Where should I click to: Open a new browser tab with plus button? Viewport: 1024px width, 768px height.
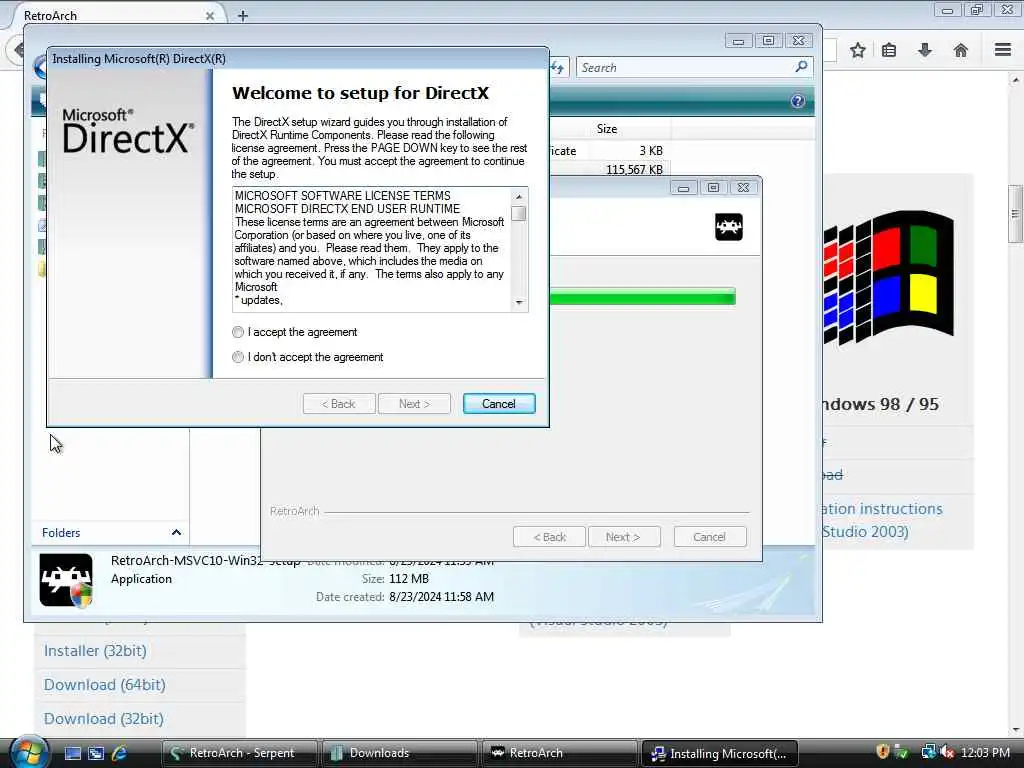[243, 15]
